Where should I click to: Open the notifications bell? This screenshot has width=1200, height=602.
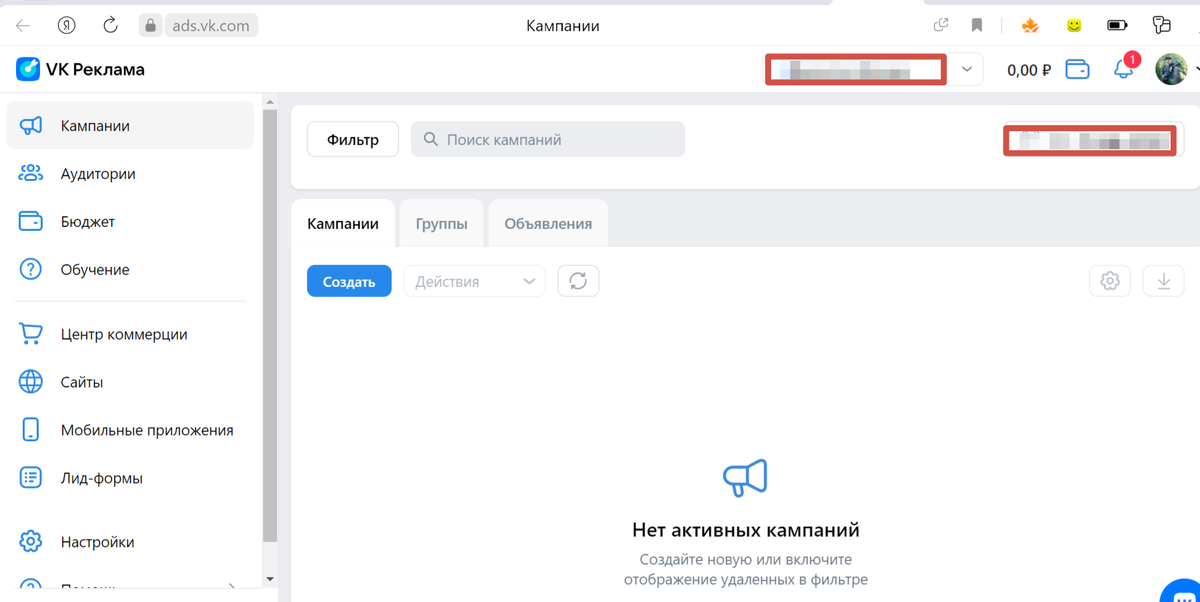(x=1124, y=68)
